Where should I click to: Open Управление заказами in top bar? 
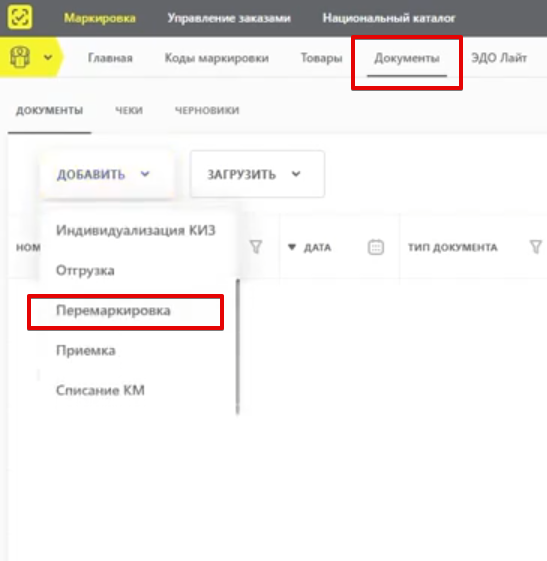[x=229, y=18]
